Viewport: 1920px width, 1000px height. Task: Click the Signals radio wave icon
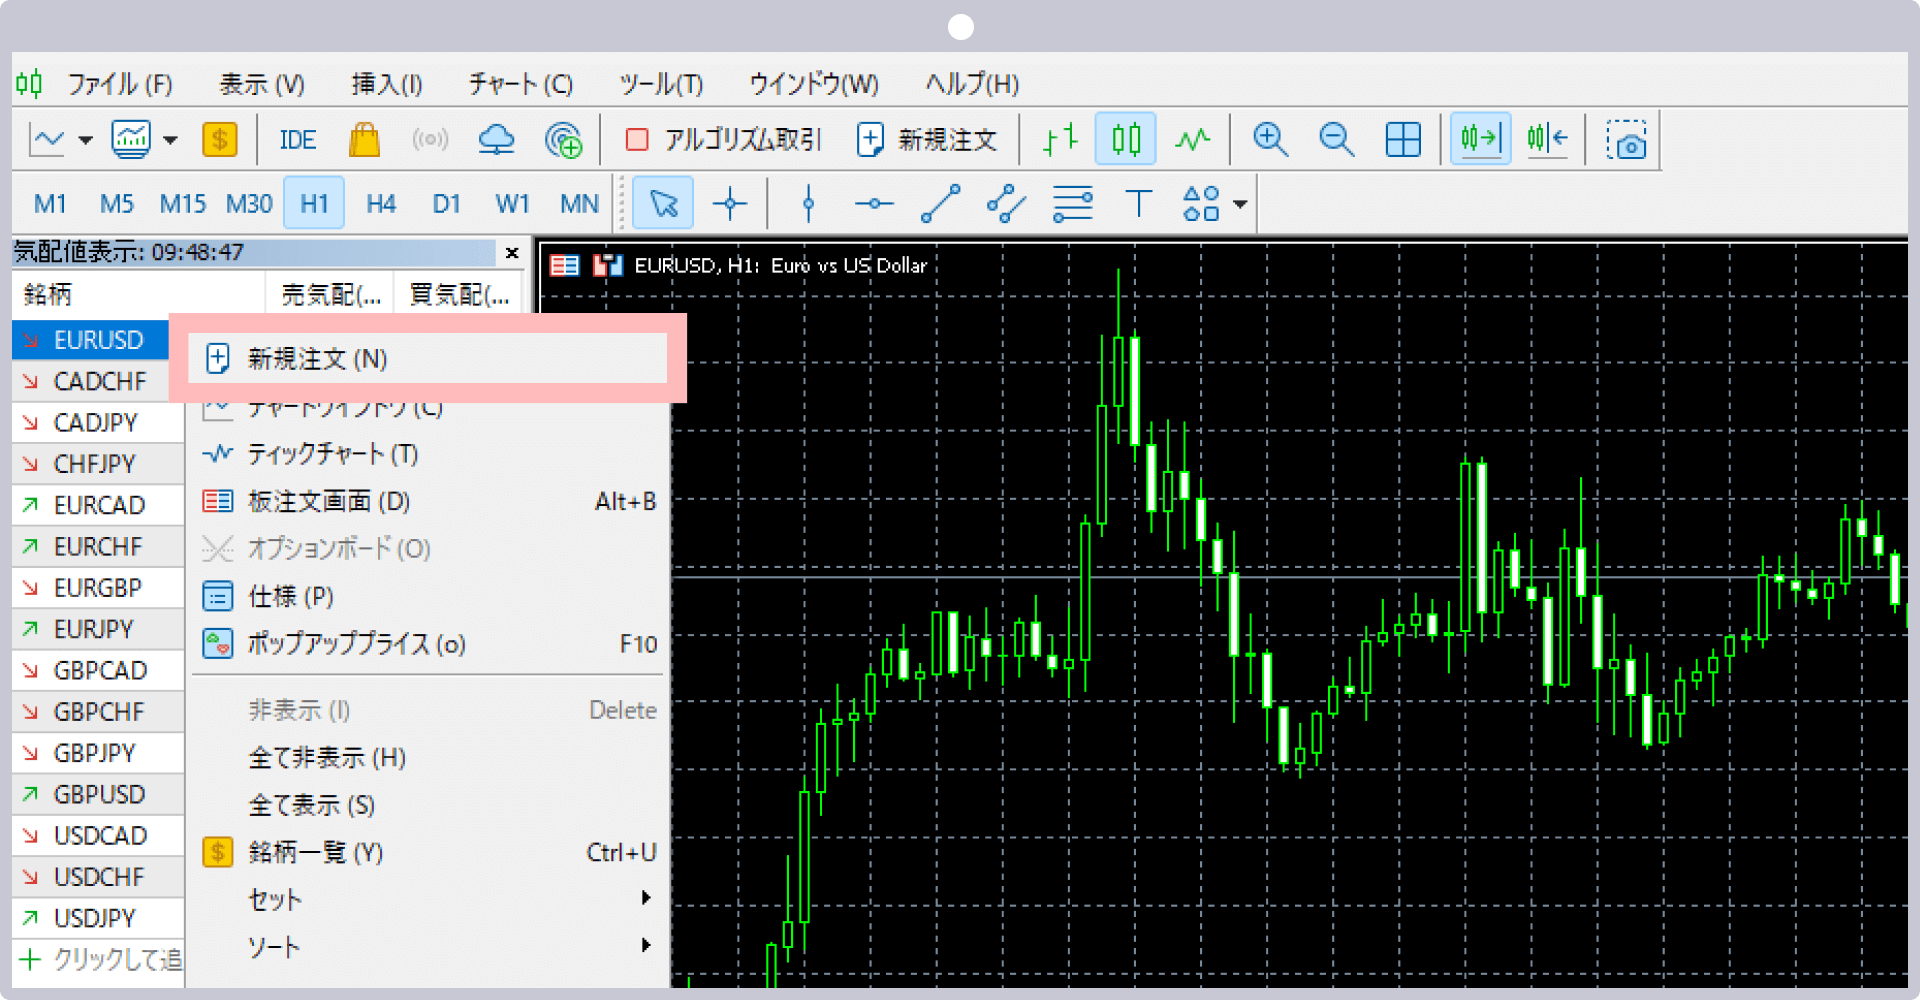[430, 140]
